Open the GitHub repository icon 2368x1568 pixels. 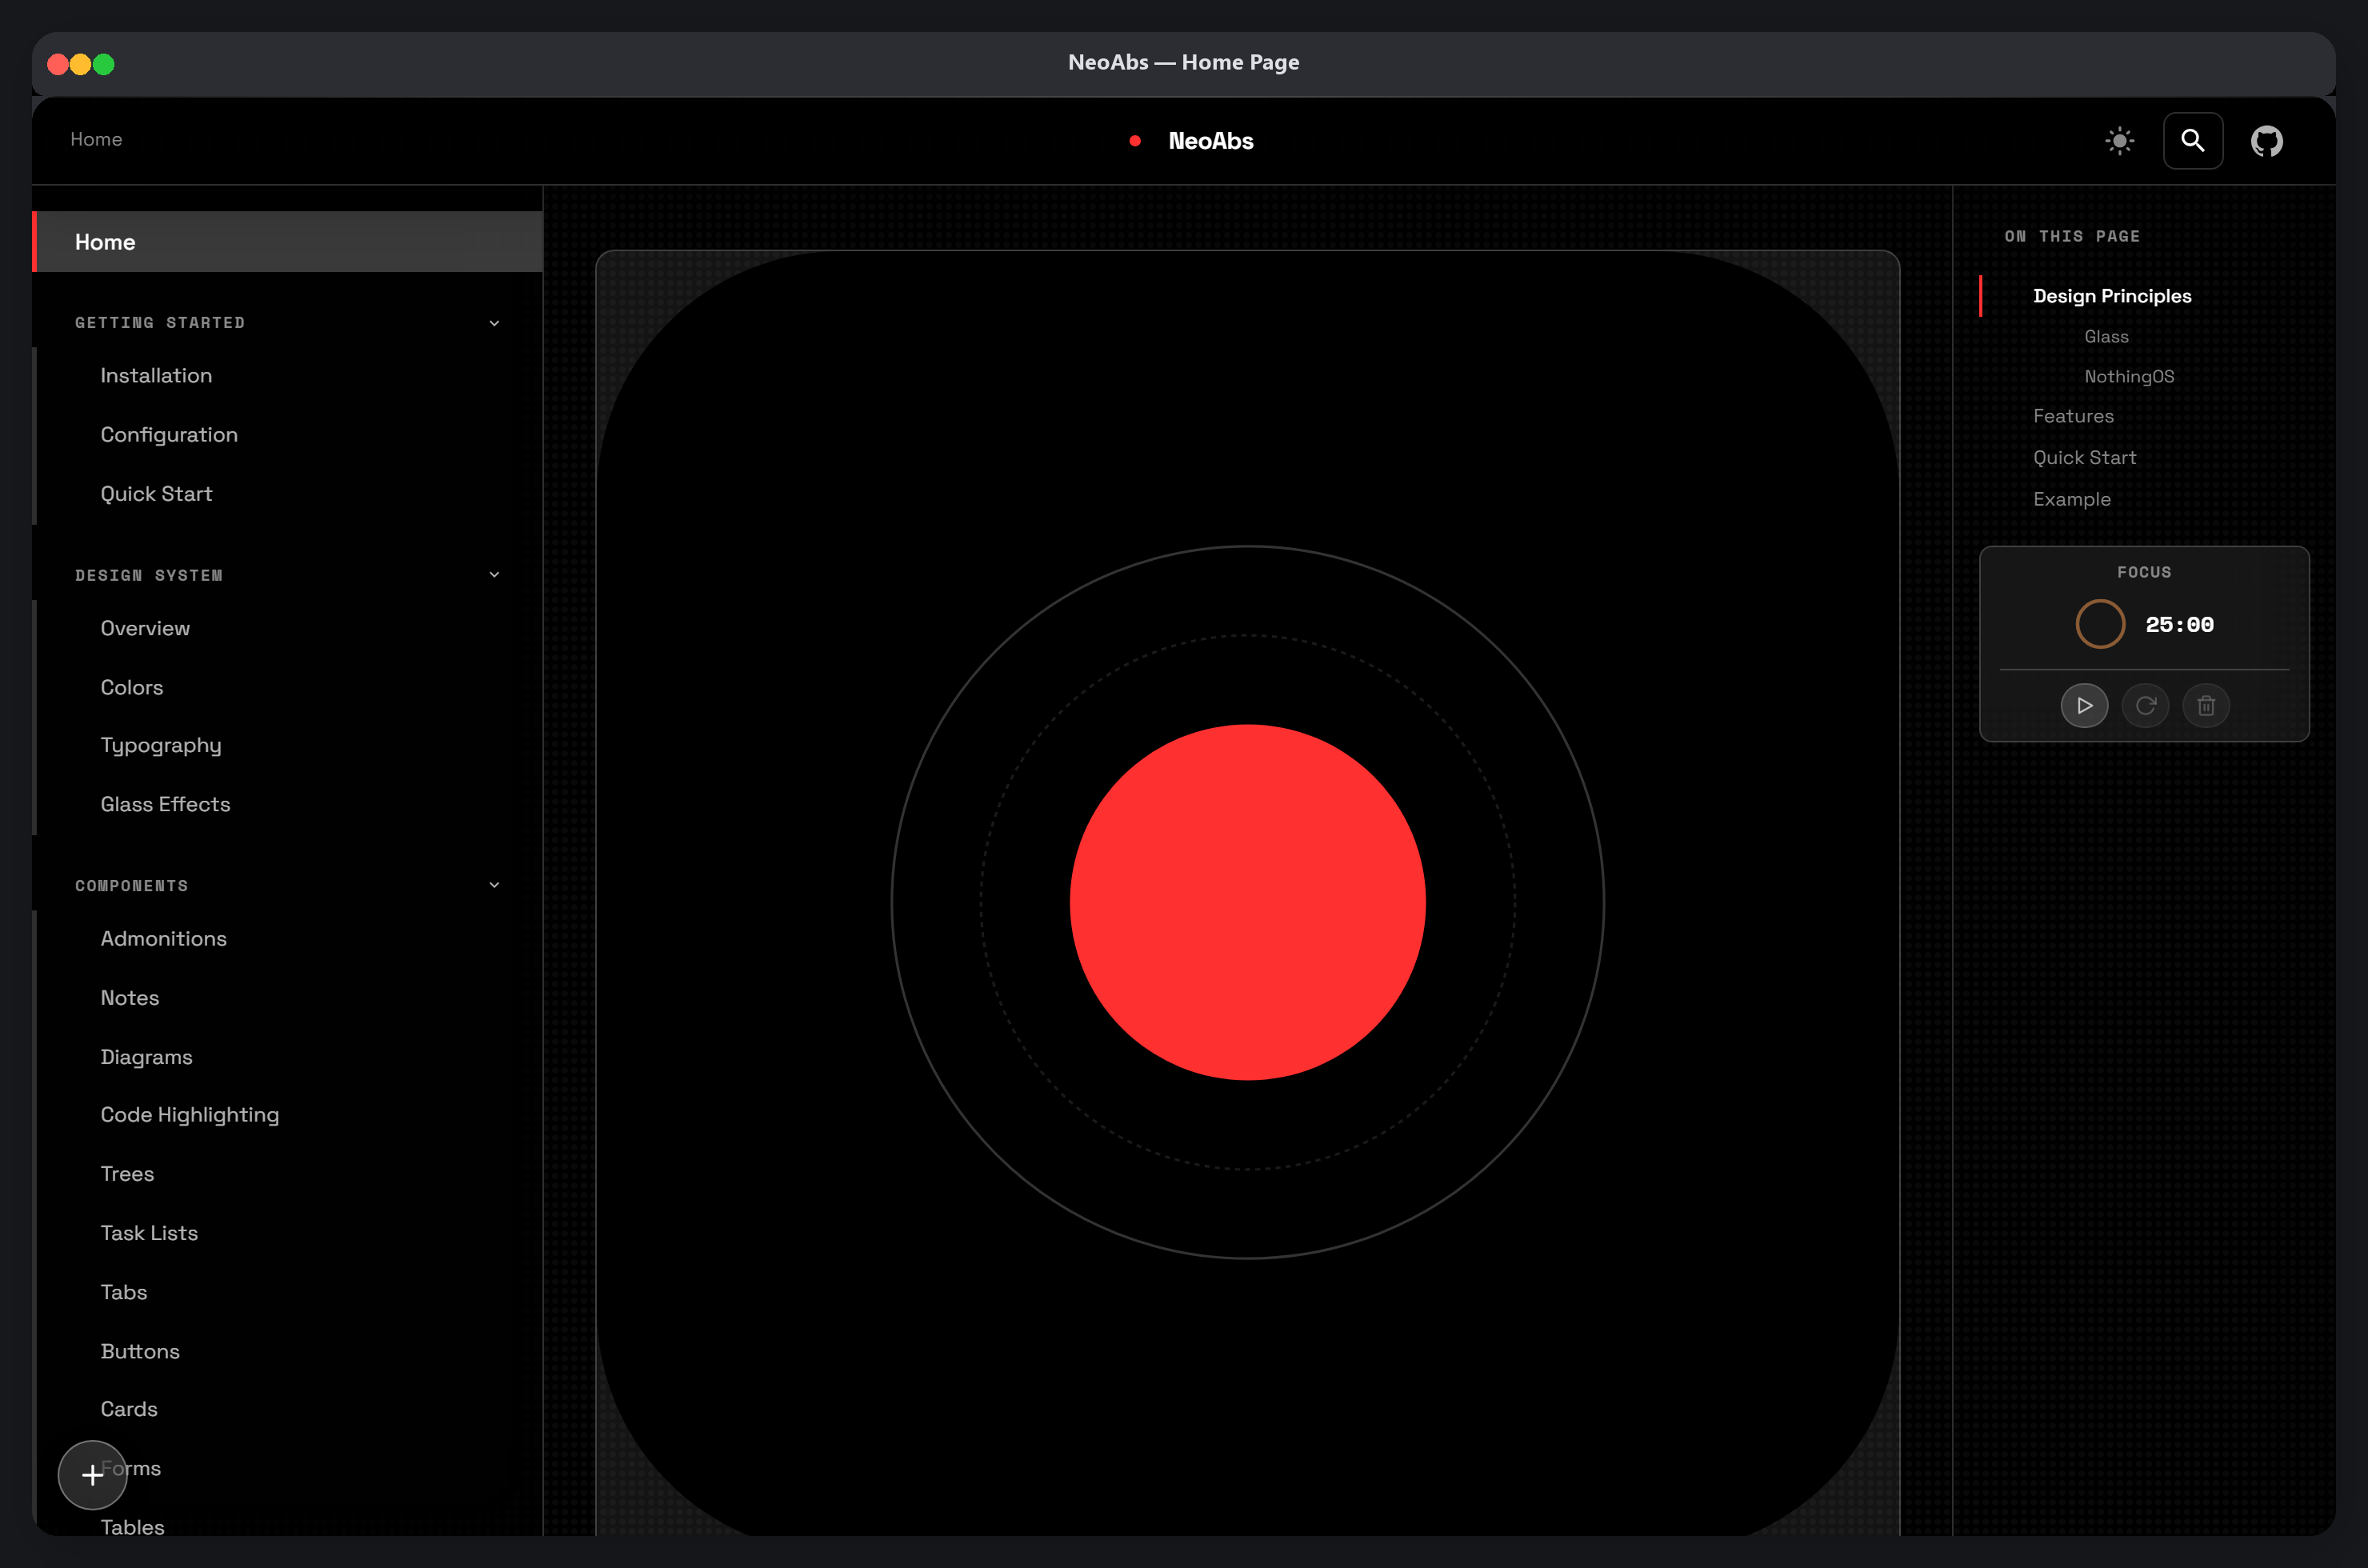pyautogui.click(x=2267, y=141)
